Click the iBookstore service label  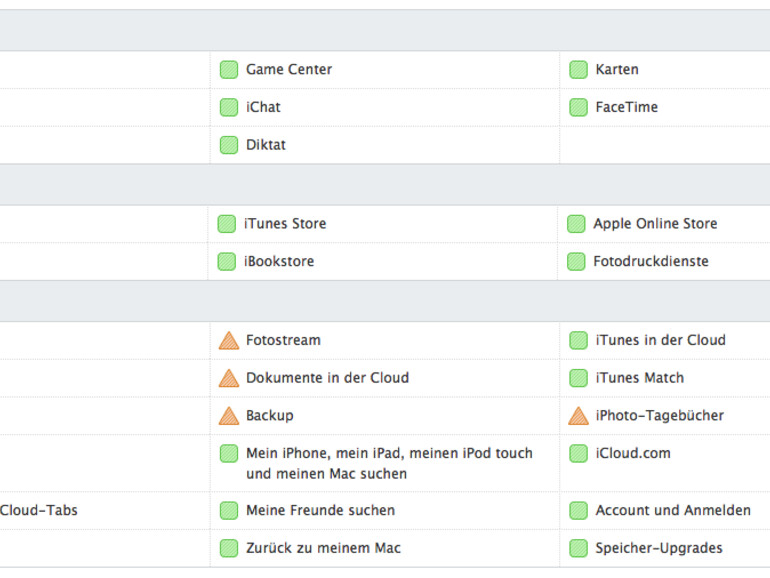(x=279, y=262)
